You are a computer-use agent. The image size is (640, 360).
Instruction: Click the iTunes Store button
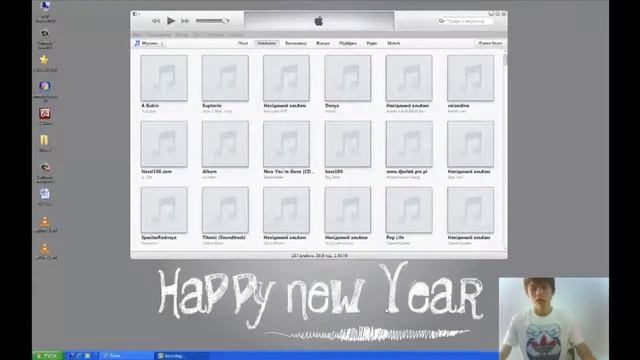[490, 43]
